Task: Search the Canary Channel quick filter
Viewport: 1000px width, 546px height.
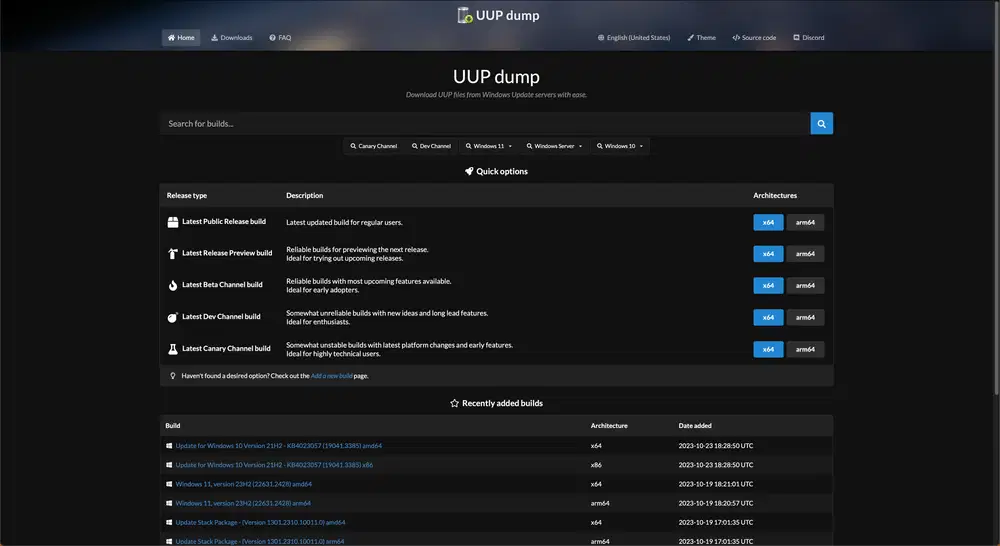Action: [x=374, y=146]
